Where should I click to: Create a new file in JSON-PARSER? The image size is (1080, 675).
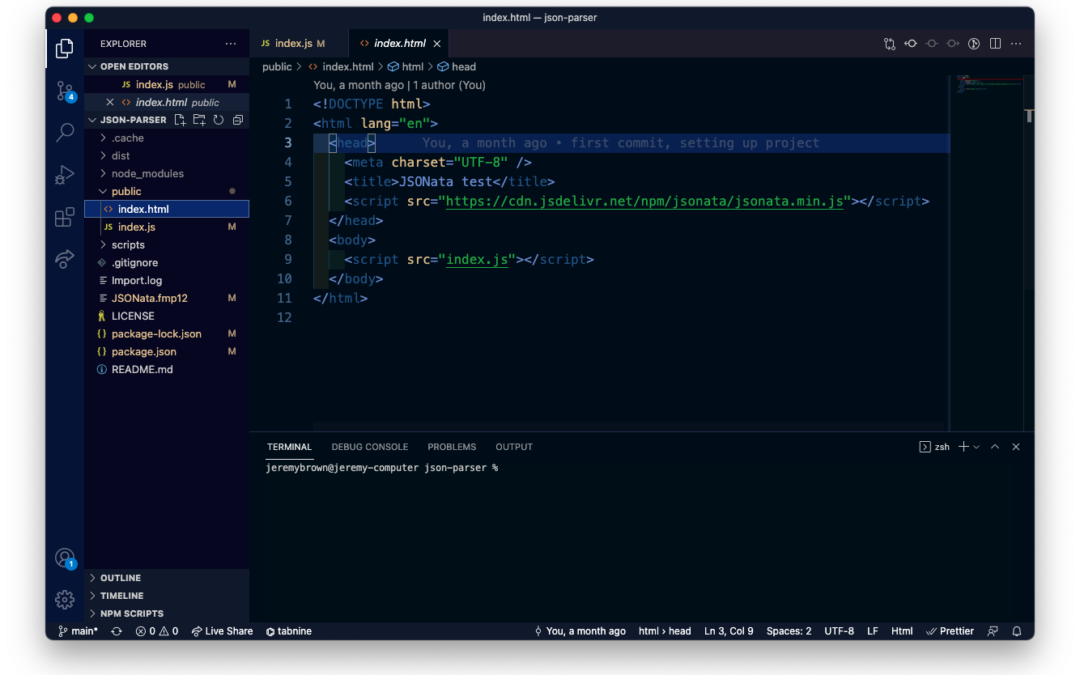[x=180, y=120]
